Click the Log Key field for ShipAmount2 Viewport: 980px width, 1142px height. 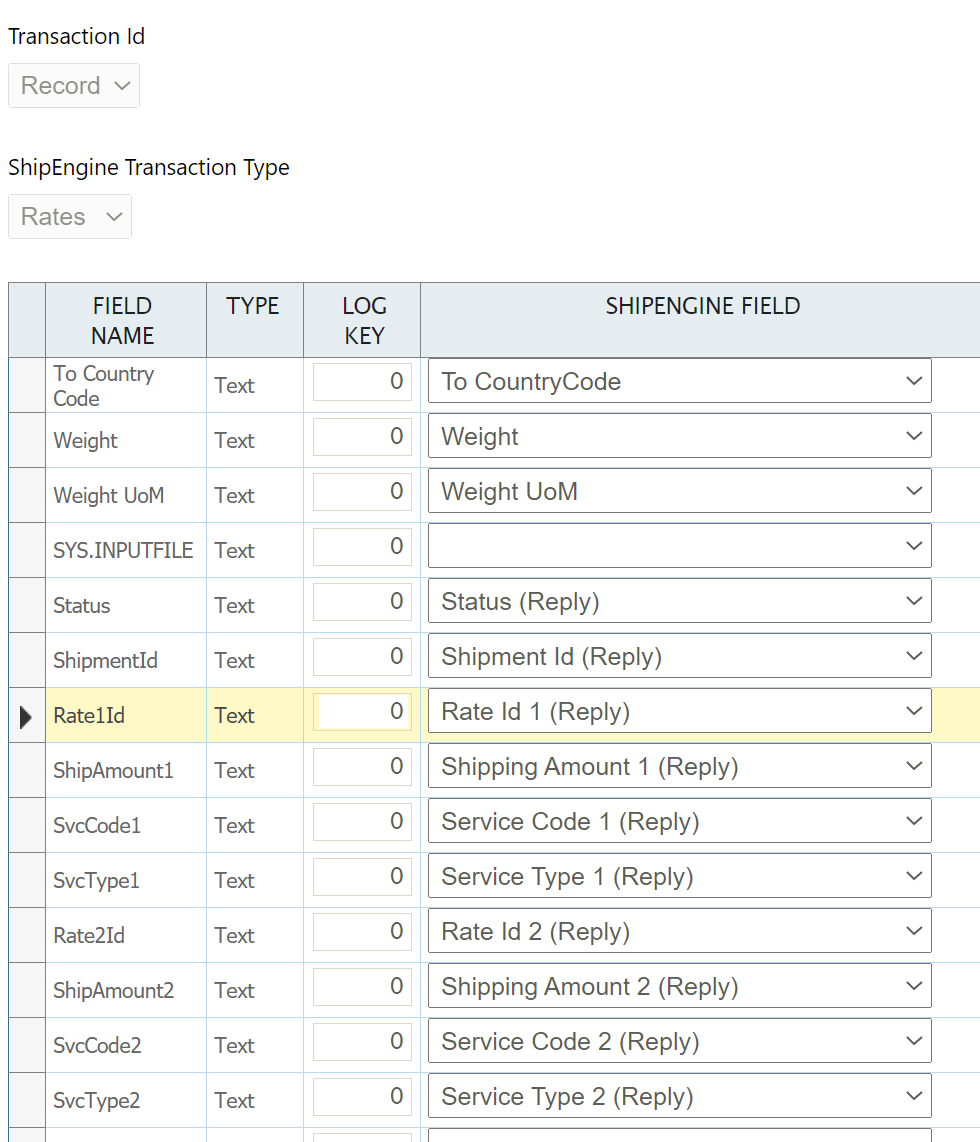(362, 986)
